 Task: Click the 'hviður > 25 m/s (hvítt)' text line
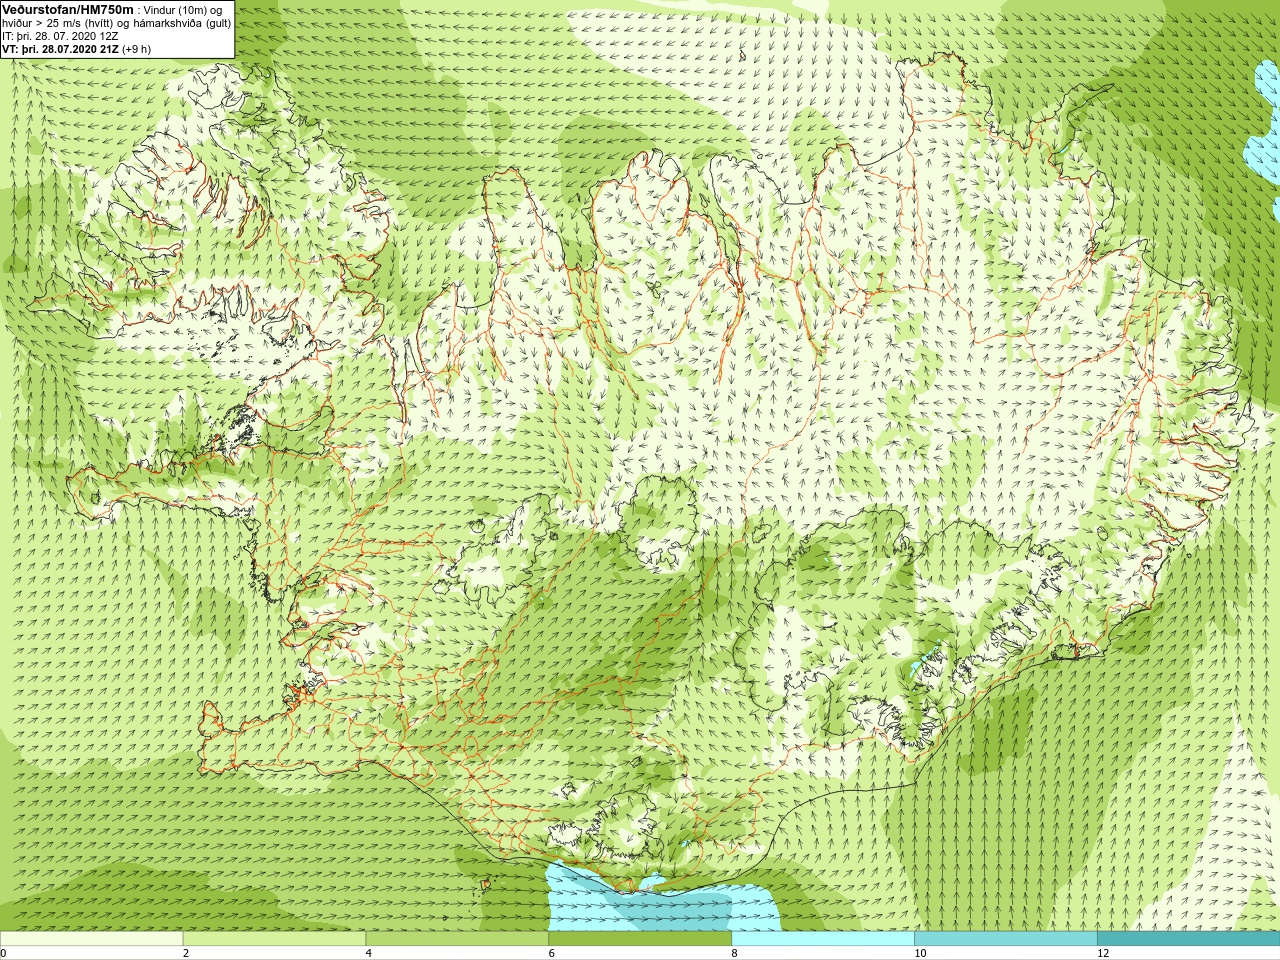pyautogui.click(x=58, y=23)
